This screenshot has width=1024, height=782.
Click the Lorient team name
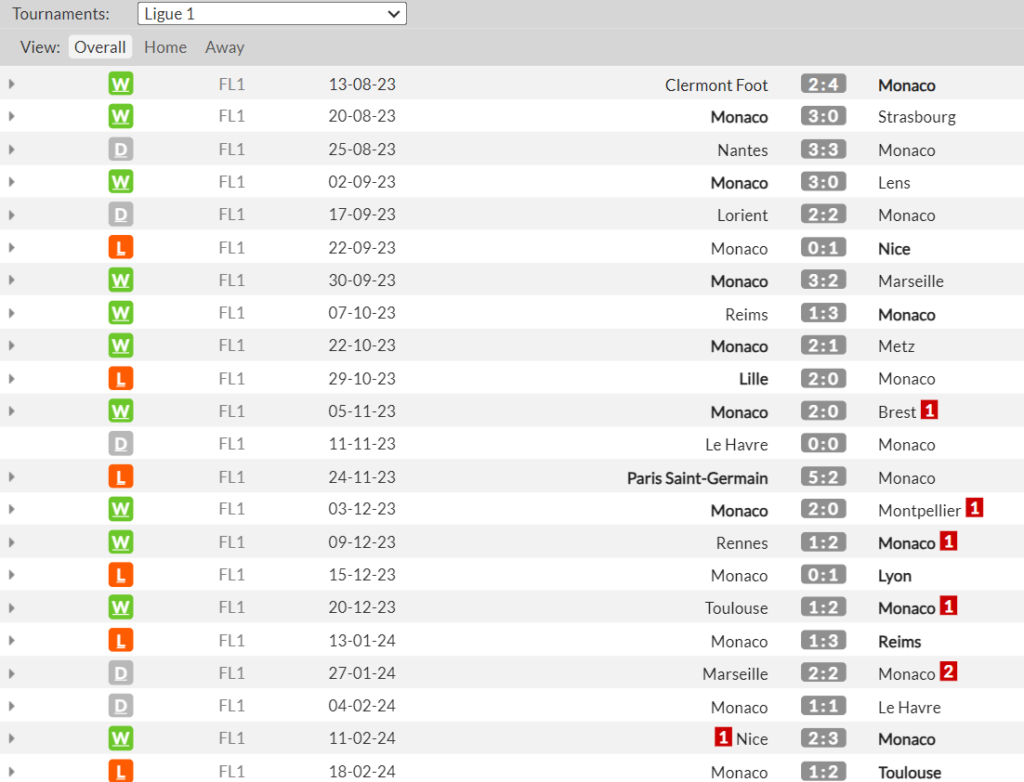(x=743, y=216)
